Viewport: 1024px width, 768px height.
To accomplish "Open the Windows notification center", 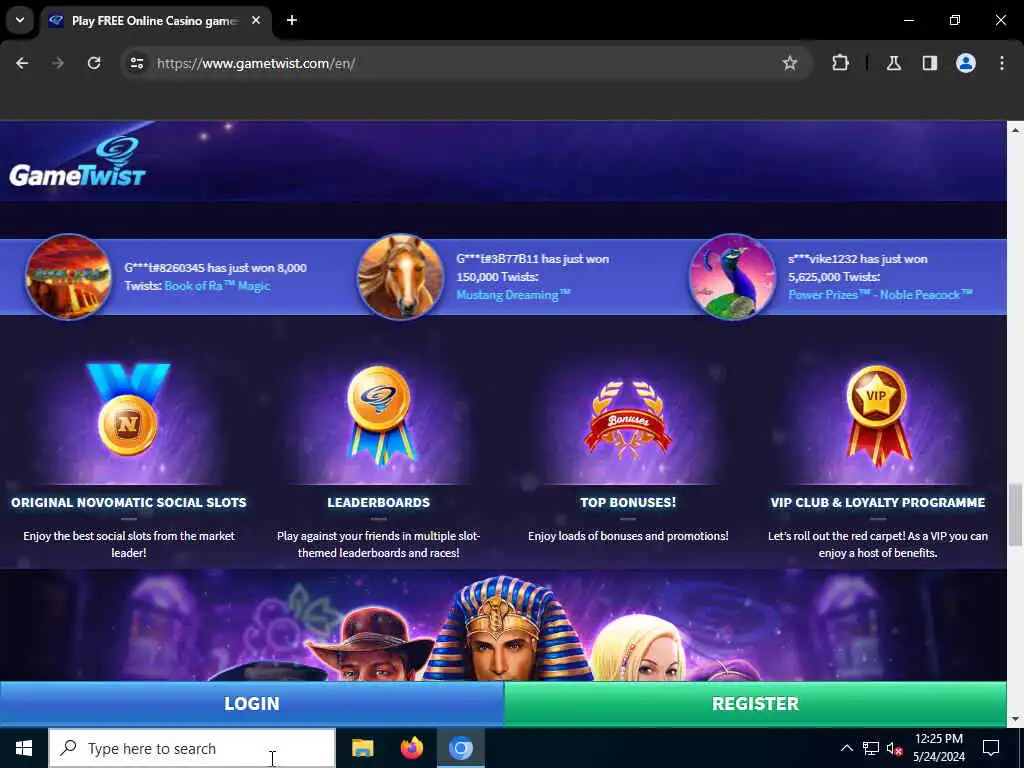I will pyautogui.click(x=991, y=748).
